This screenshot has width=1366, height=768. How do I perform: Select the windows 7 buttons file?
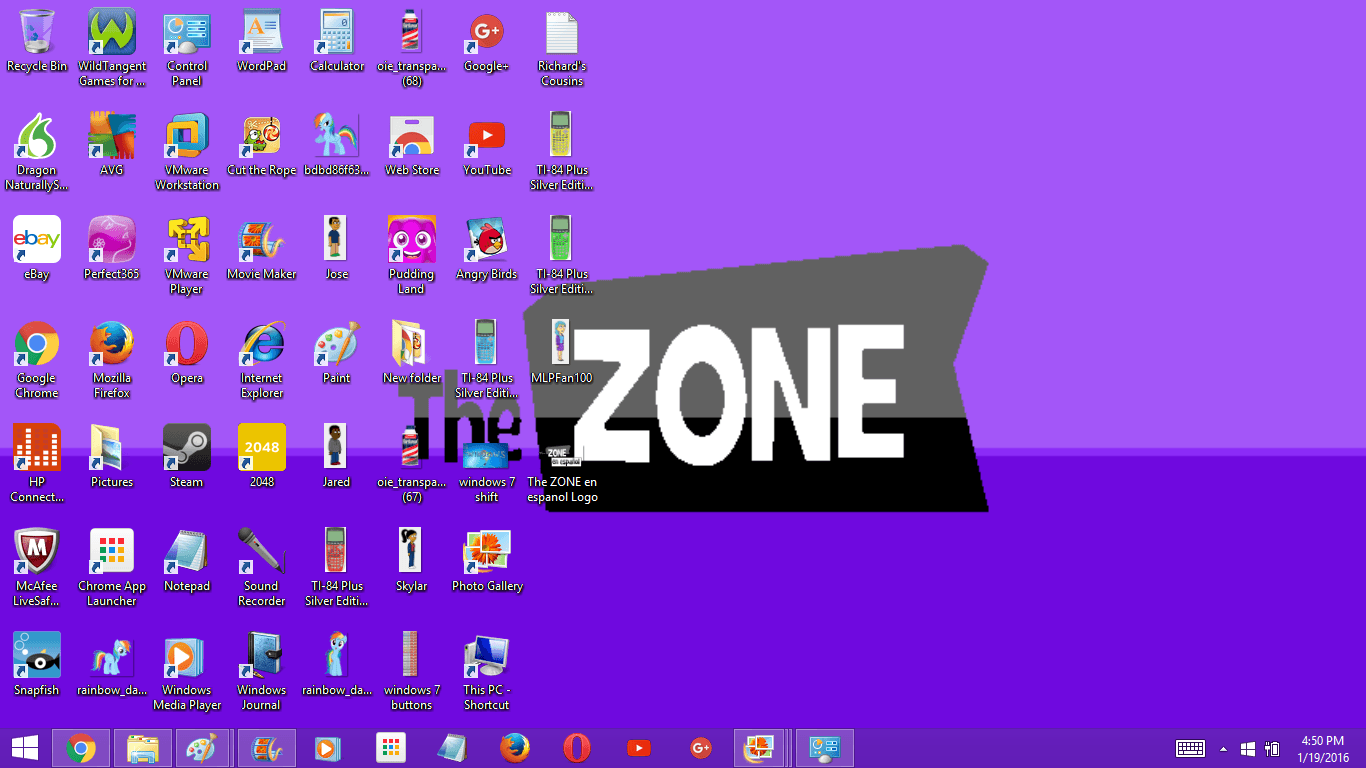412,673
